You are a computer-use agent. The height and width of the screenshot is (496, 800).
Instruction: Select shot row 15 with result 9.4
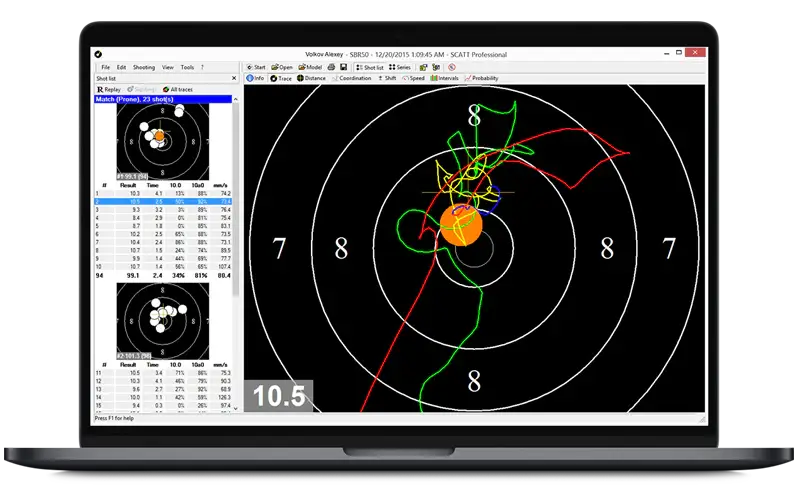[x=163, y=406]
